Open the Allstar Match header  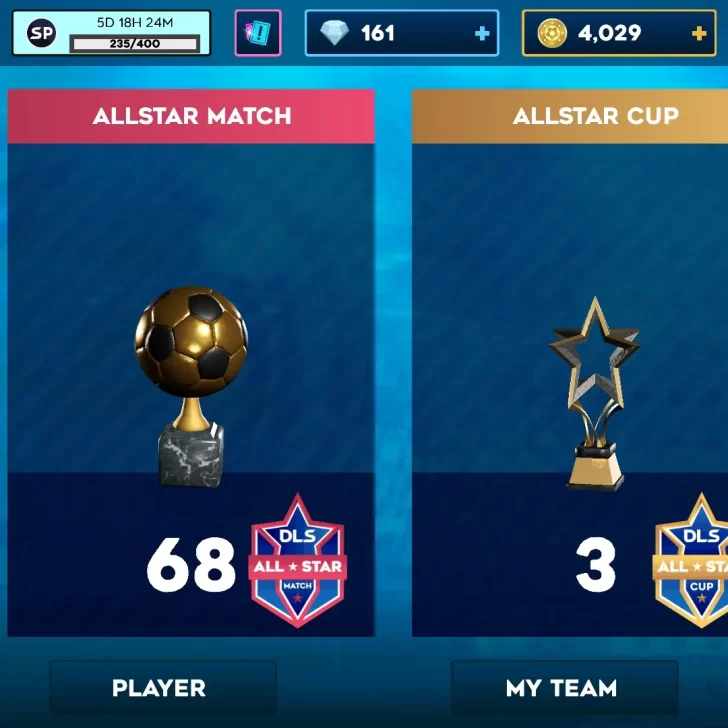coord(191,116)
